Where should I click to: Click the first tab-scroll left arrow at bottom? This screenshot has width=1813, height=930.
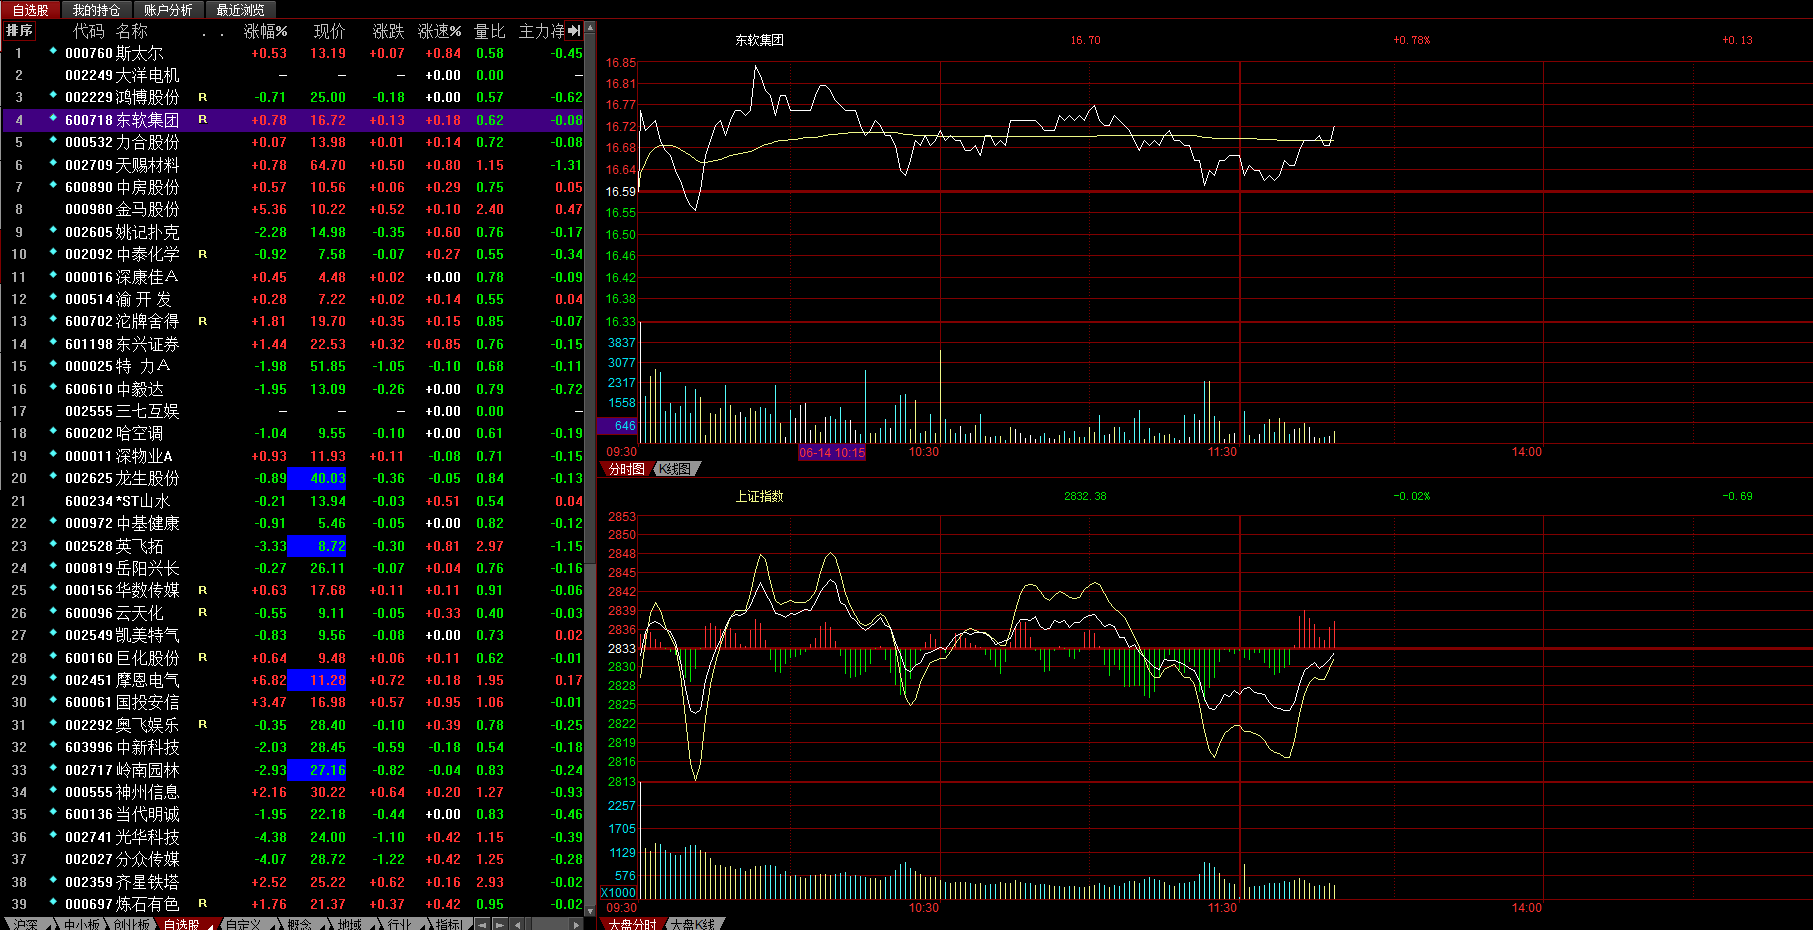[x=483, y=924]
